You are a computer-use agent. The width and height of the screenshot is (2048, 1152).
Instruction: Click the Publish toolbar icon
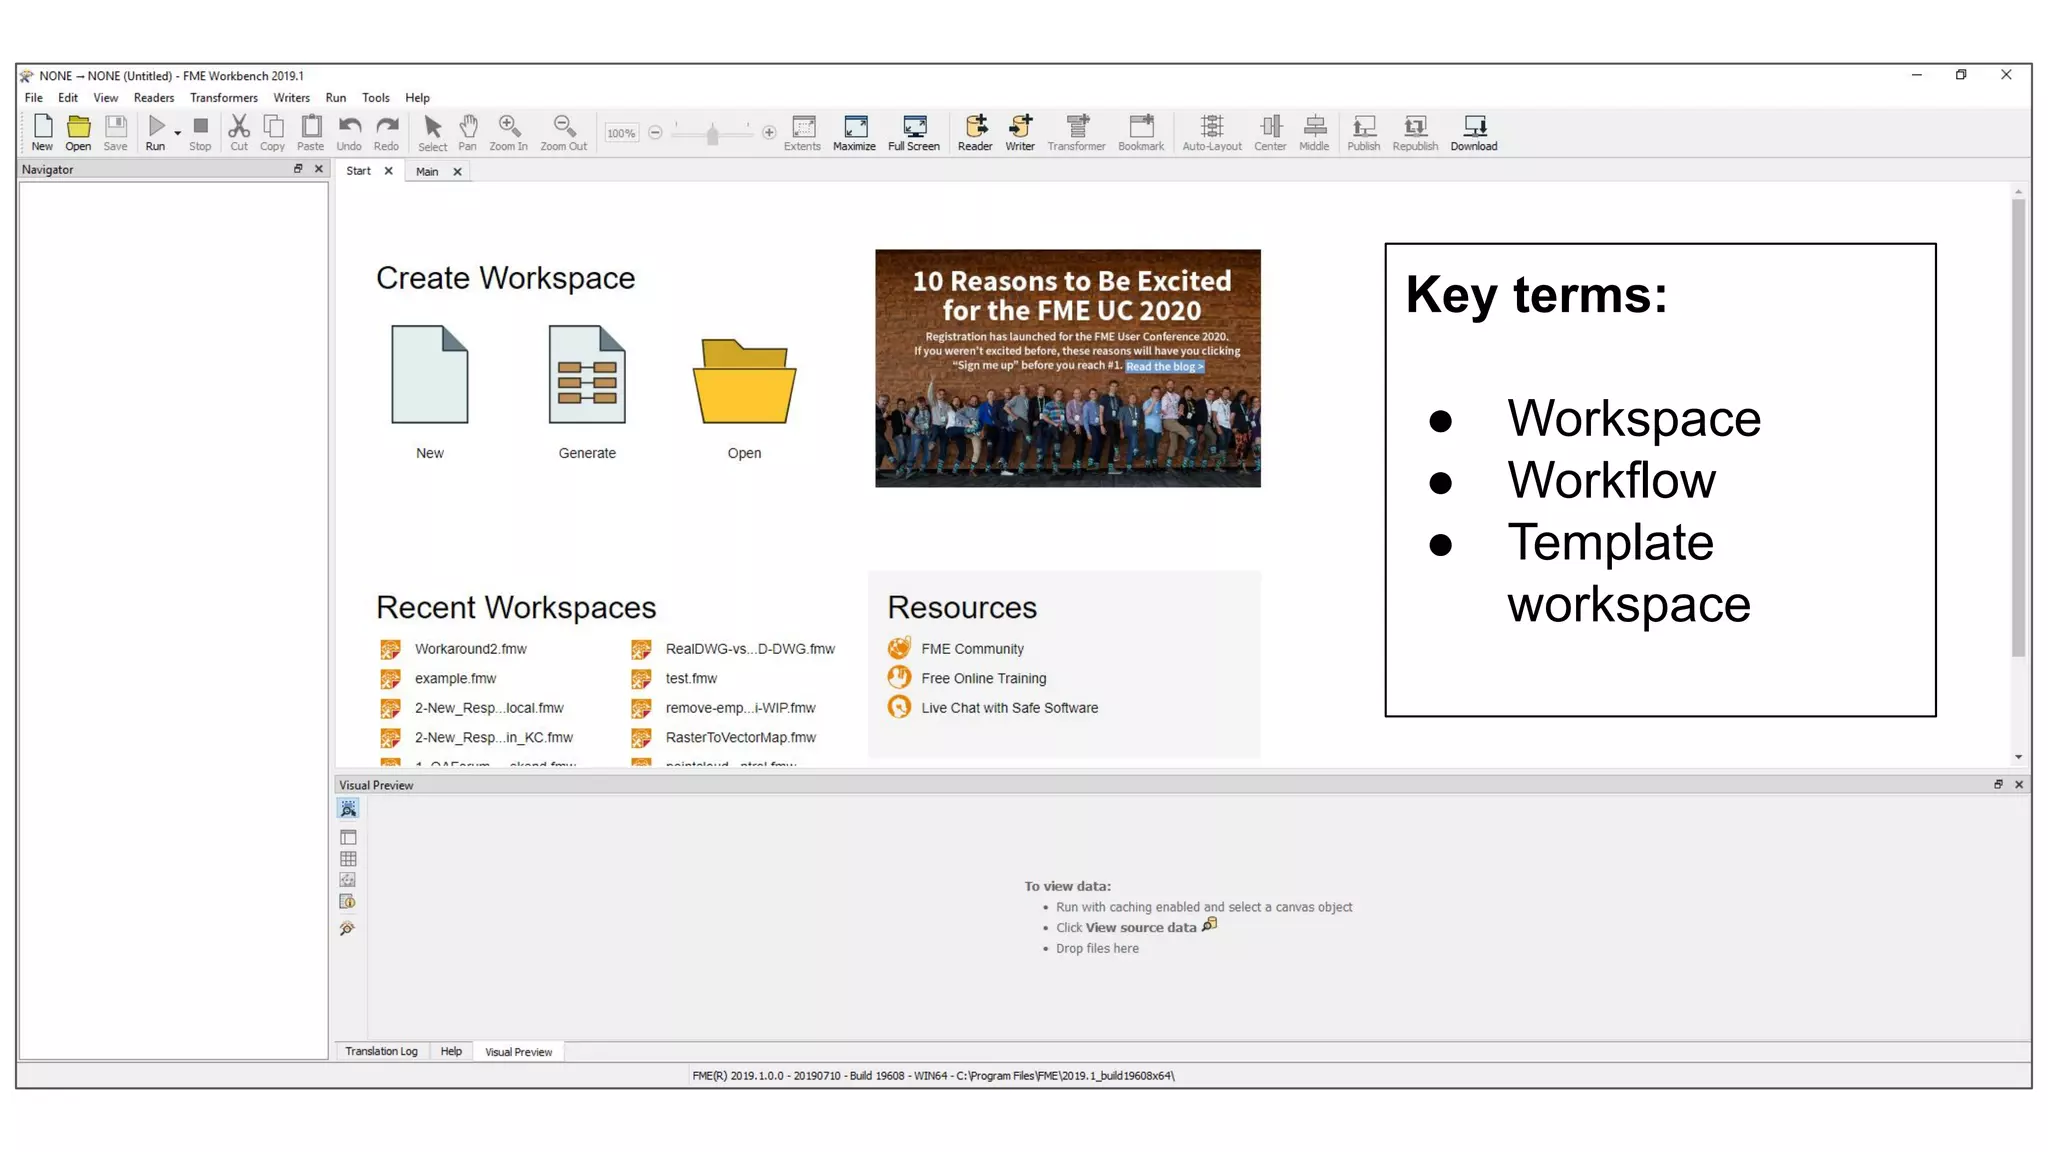(1363, 132)
